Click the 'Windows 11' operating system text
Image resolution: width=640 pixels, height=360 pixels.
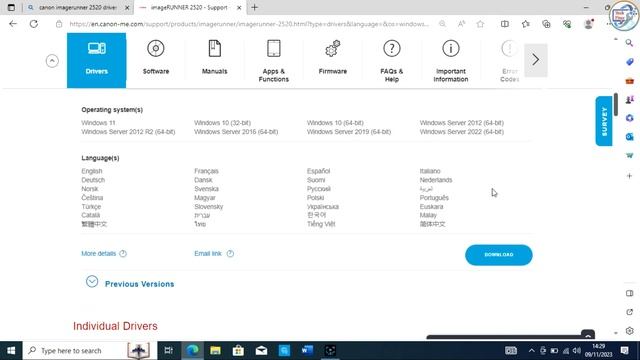tap(98, 123)
